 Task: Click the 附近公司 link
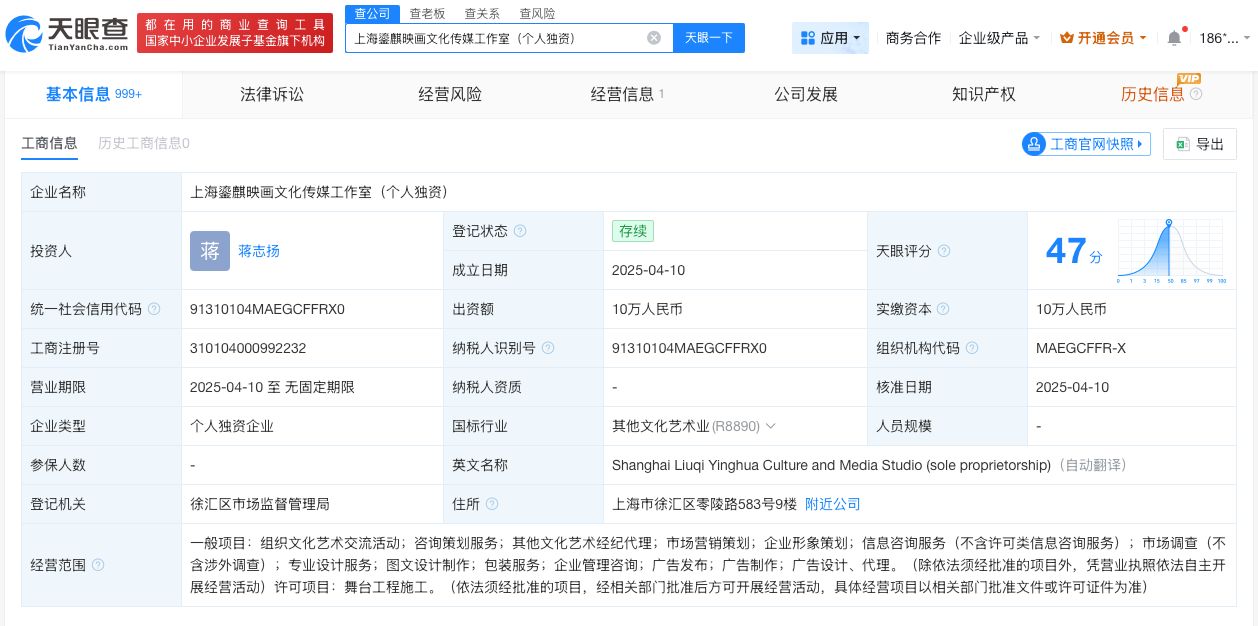tap(833, 504)
